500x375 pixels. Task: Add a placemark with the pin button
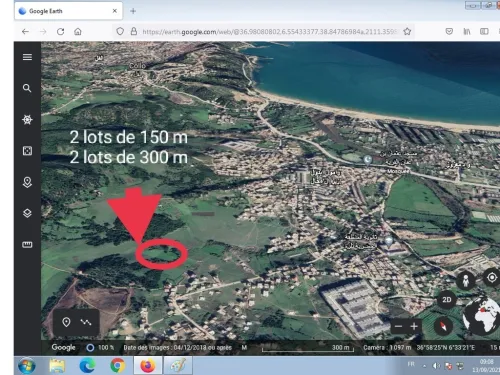[x=66, y=322]
